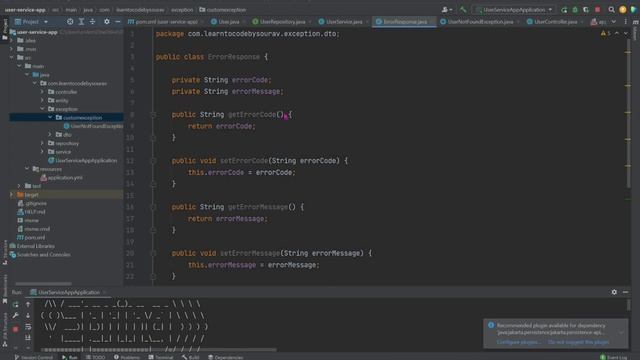This screenshot has height=360, width=640.
Task: Click Run console horizontal scrollbar
Action: click(x=159, y=350)
